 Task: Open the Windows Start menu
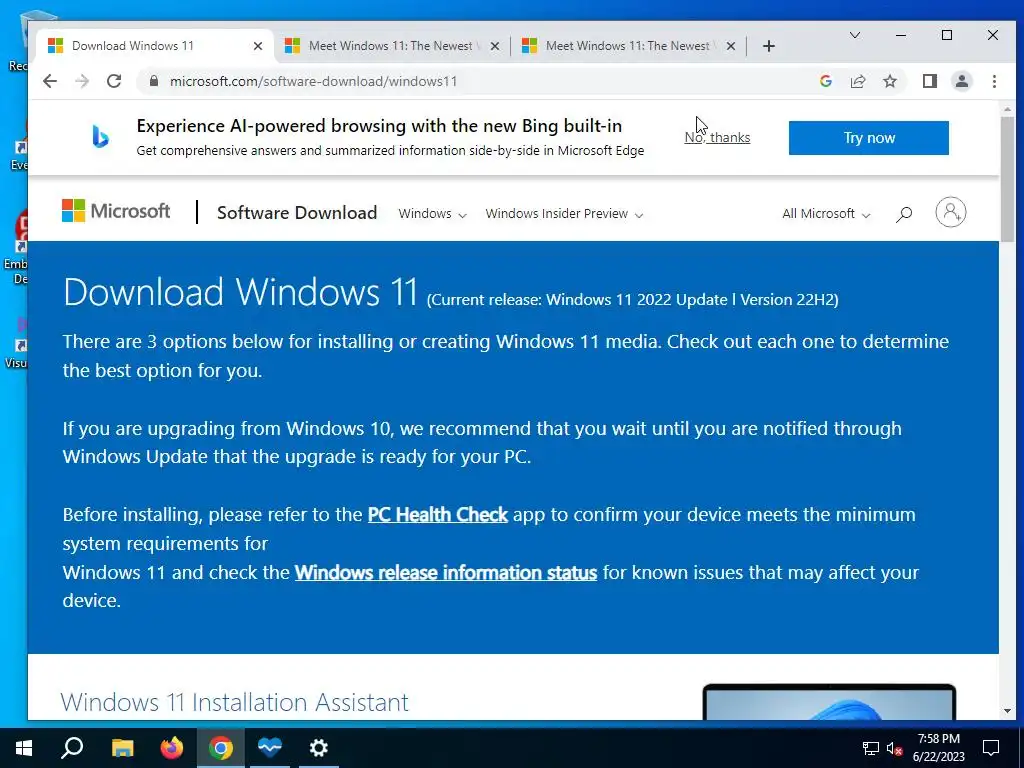click(x=24, y=748)
